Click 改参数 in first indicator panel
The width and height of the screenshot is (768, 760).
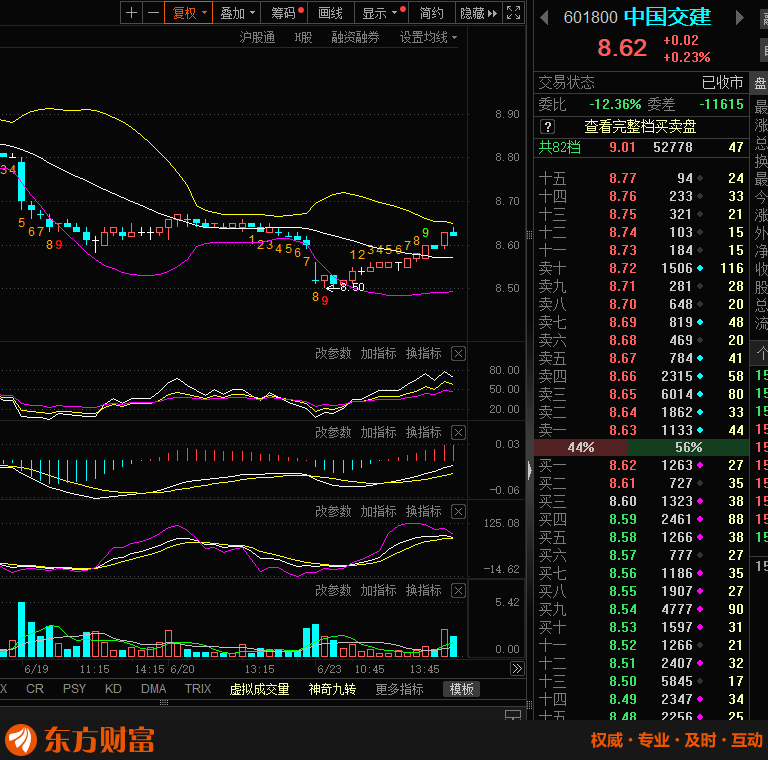tap(333, 353)
